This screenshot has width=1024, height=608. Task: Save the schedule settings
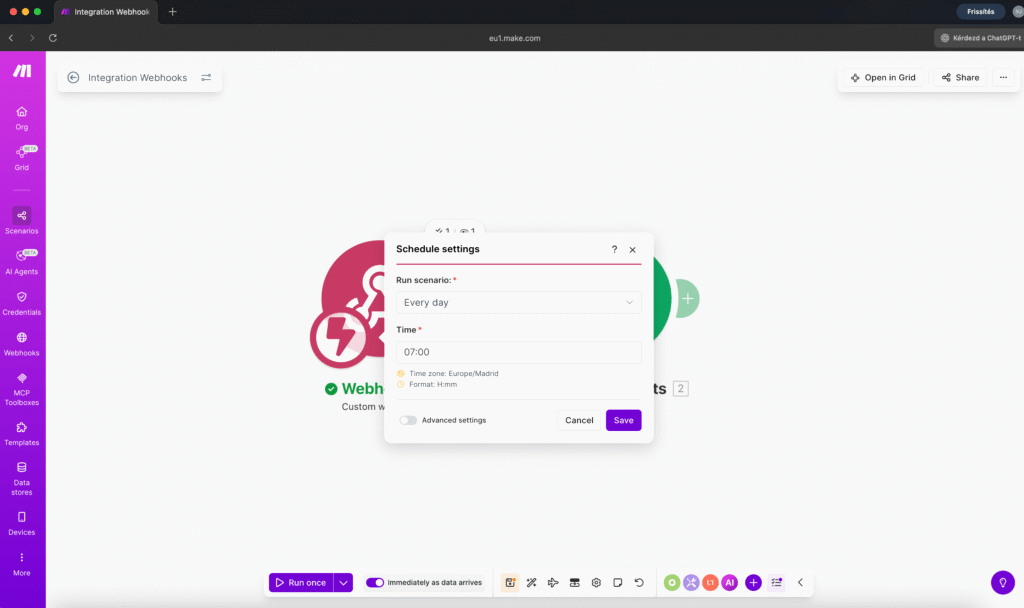pos(623,420)
